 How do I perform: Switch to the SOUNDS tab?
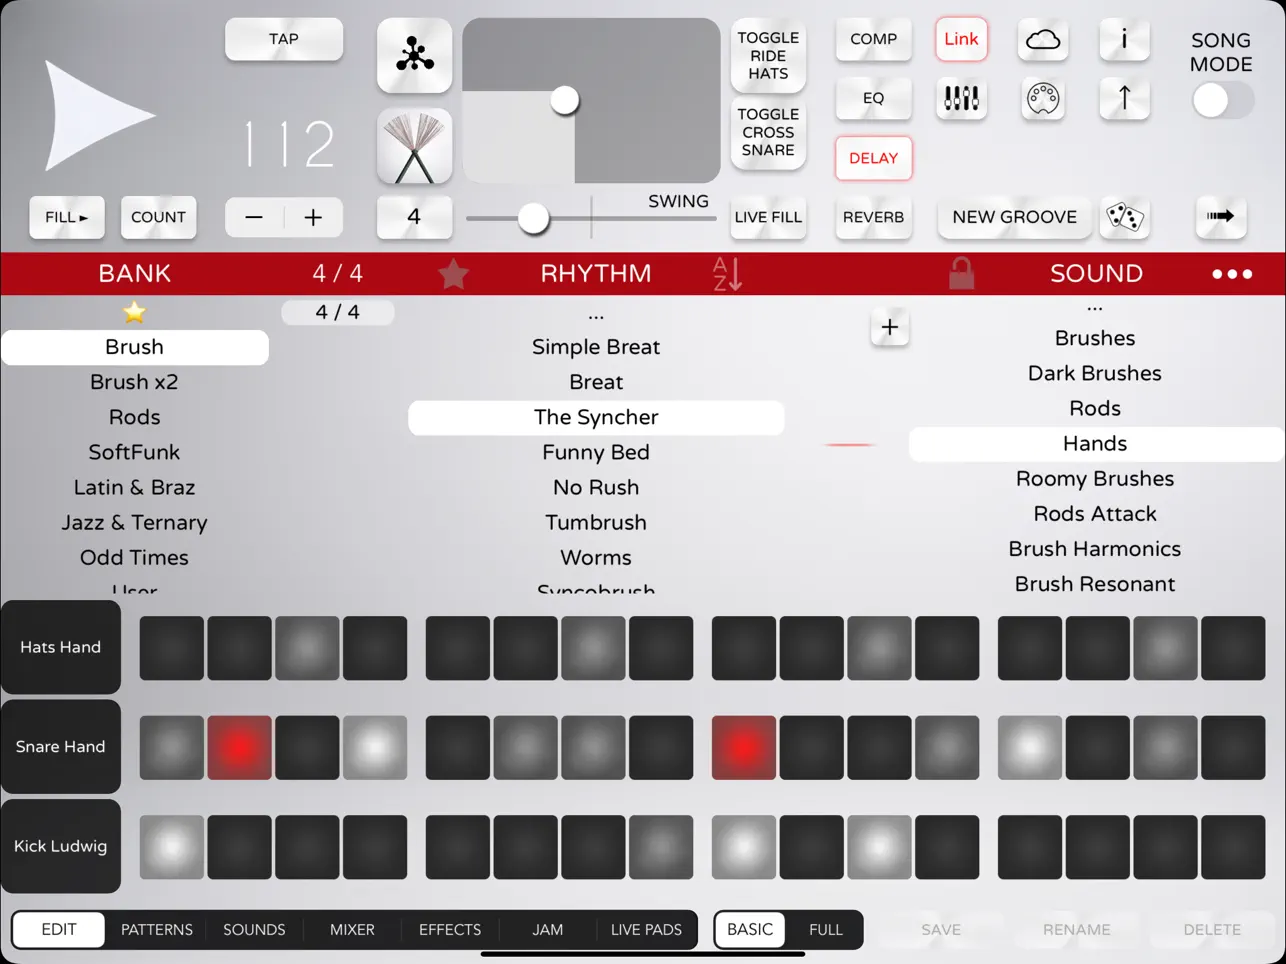point(254,929)
